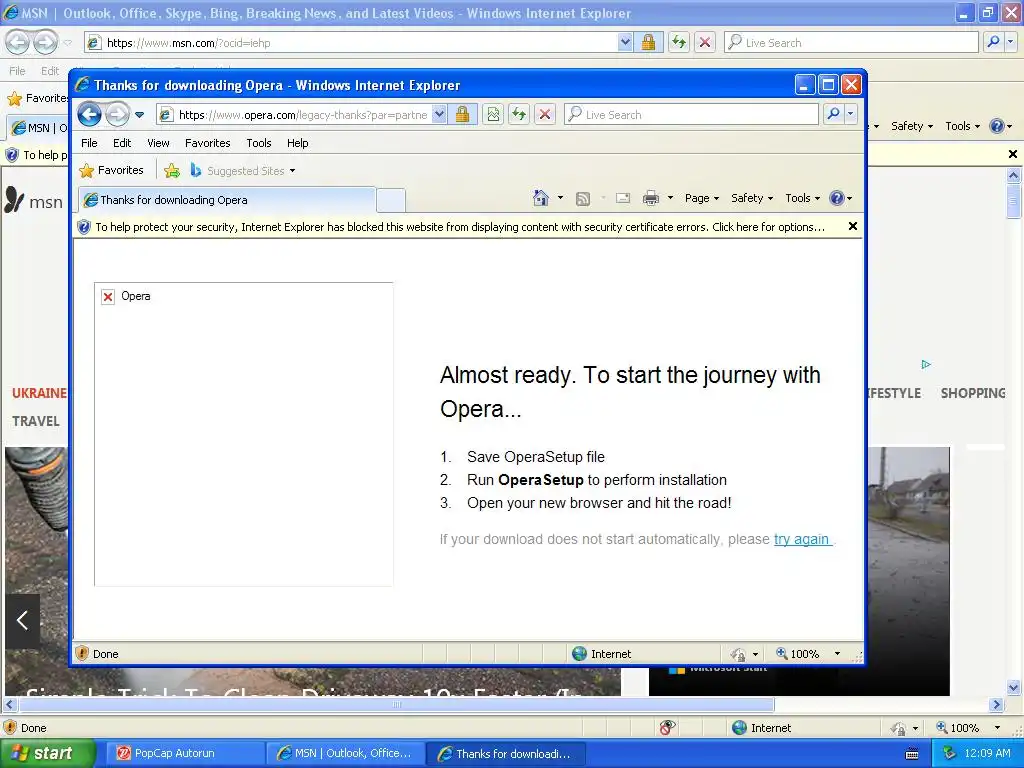
Task: Open Edit menu in Opera window
Action: (122, 143)
